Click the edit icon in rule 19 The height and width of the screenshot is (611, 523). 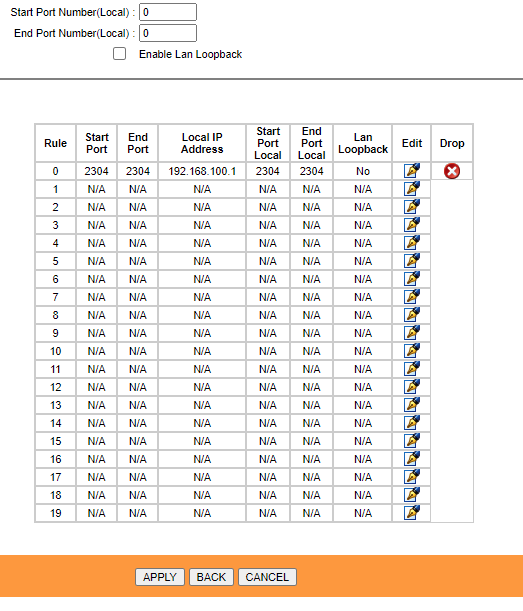tap(412, 512)
